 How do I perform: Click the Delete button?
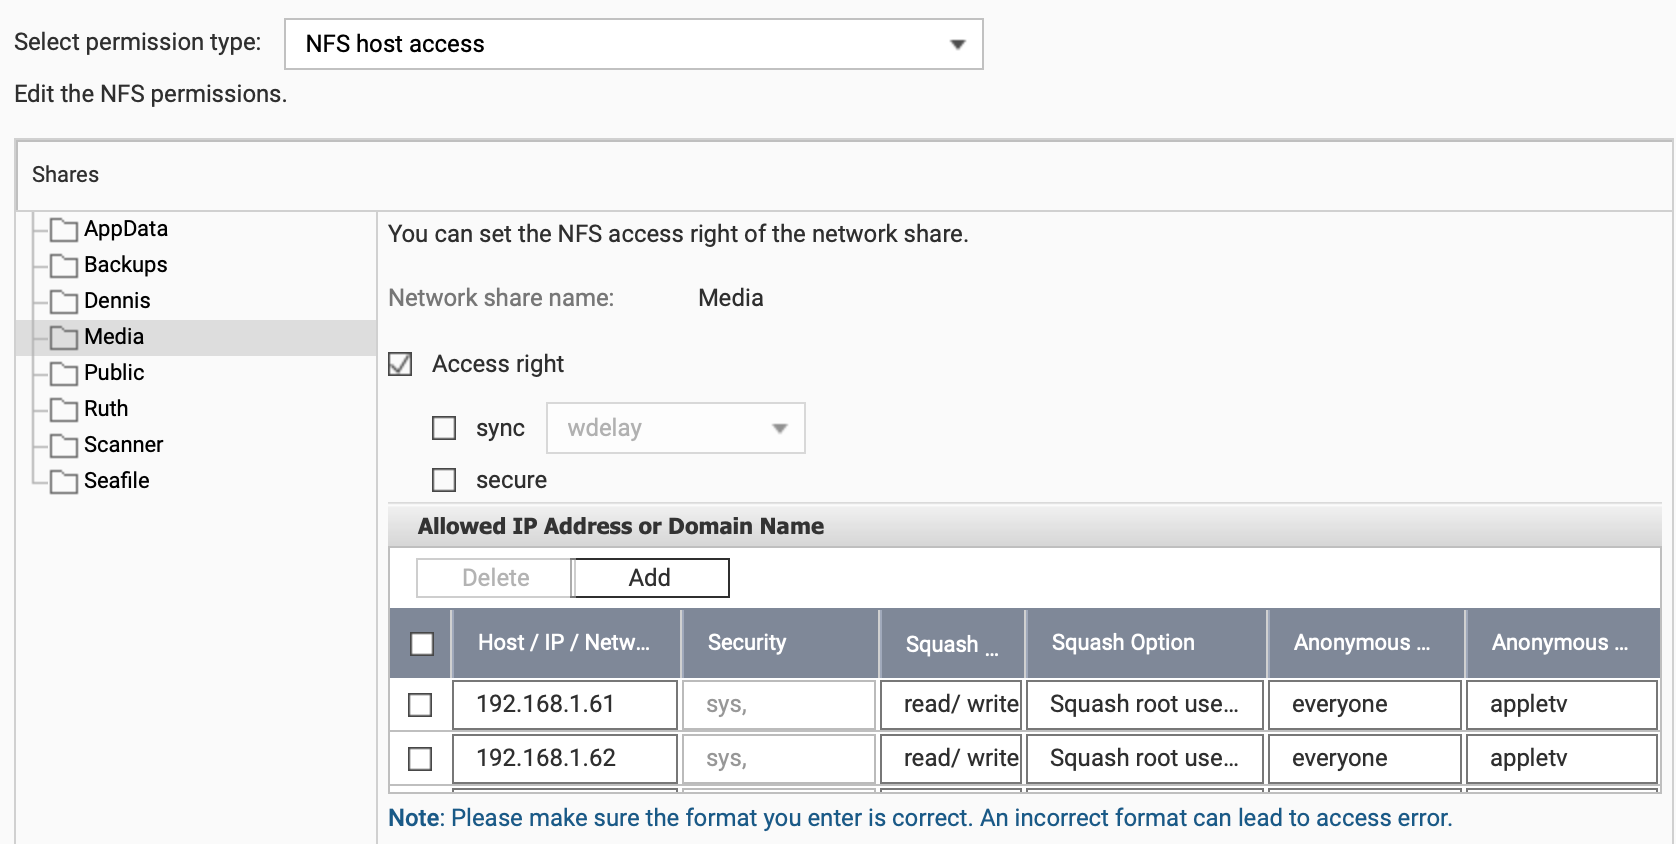click(495, 578)
